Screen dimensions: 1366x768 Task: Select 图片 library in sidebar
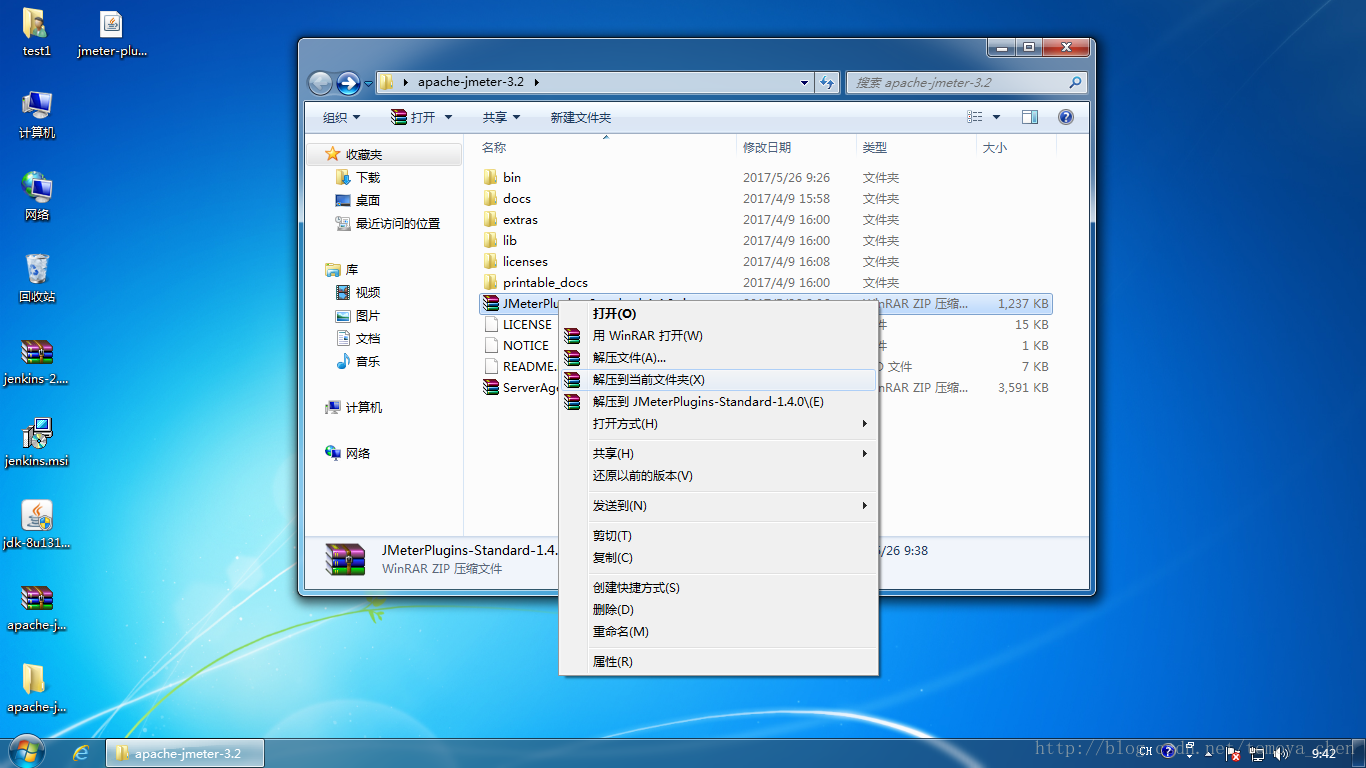pos(358,315)
